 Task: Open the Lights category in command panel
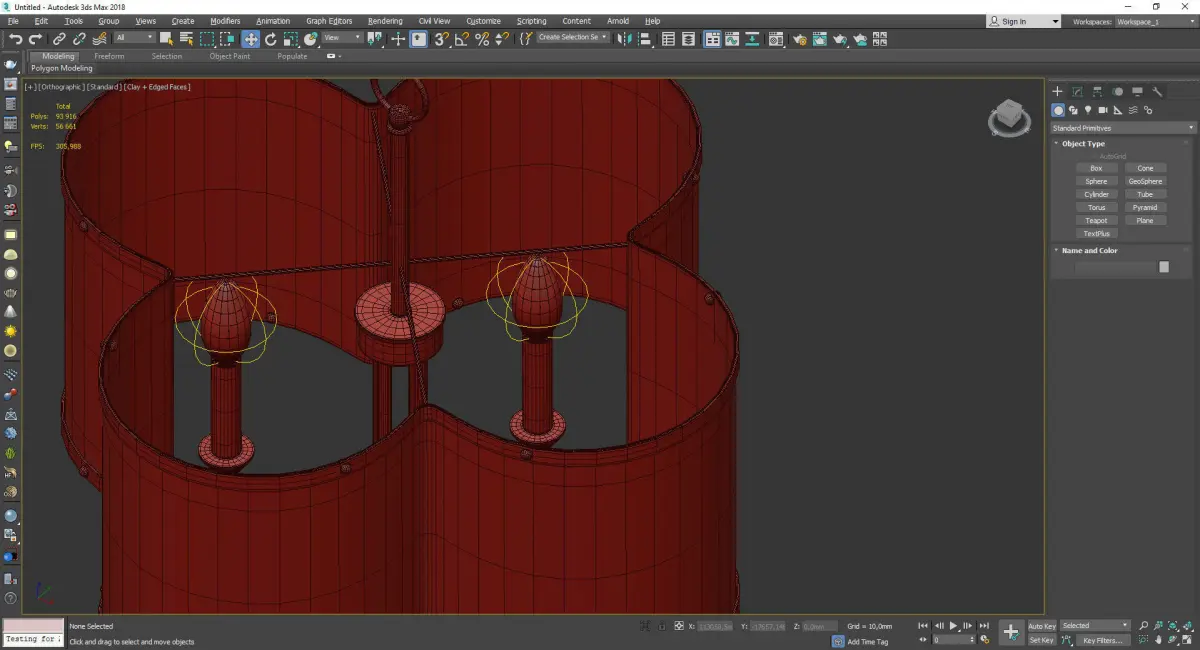(x=1088, y=110)
